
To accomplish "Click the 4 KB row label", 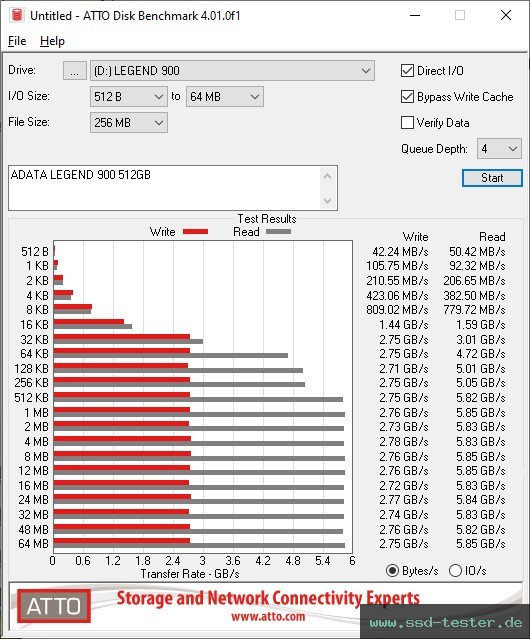I will click(x=37, y=295).
